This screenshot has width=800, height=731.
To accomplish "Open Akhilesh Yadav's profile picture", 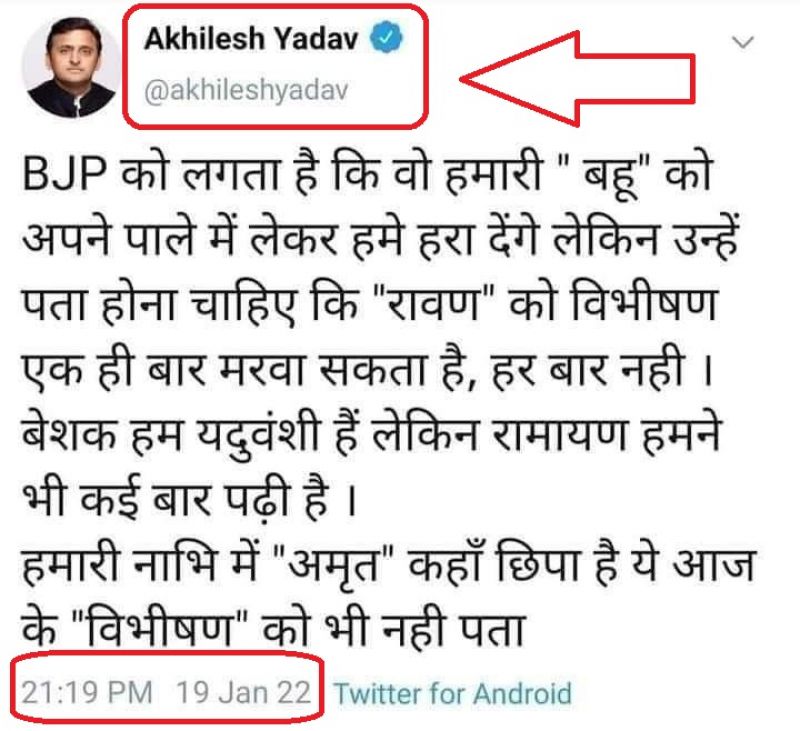I will pyautogui.click(x=71, y=68).
